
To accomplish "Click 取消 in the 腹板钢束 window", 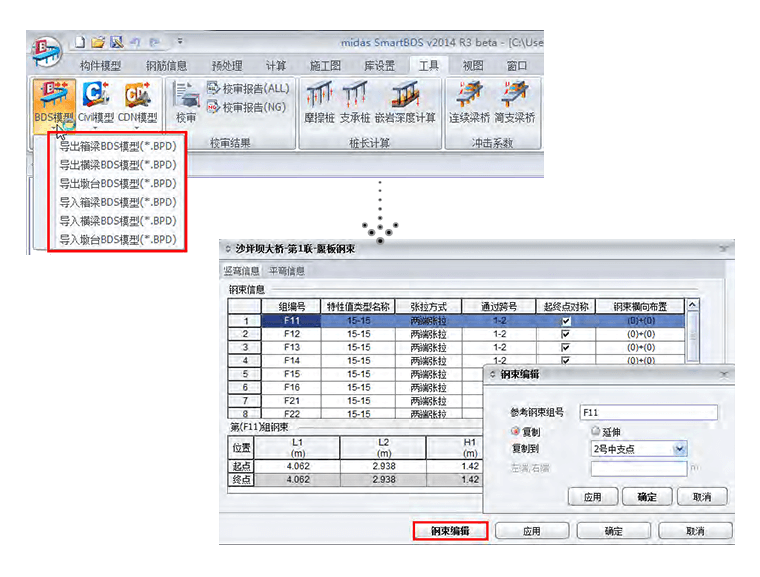I will coord(695,531).
